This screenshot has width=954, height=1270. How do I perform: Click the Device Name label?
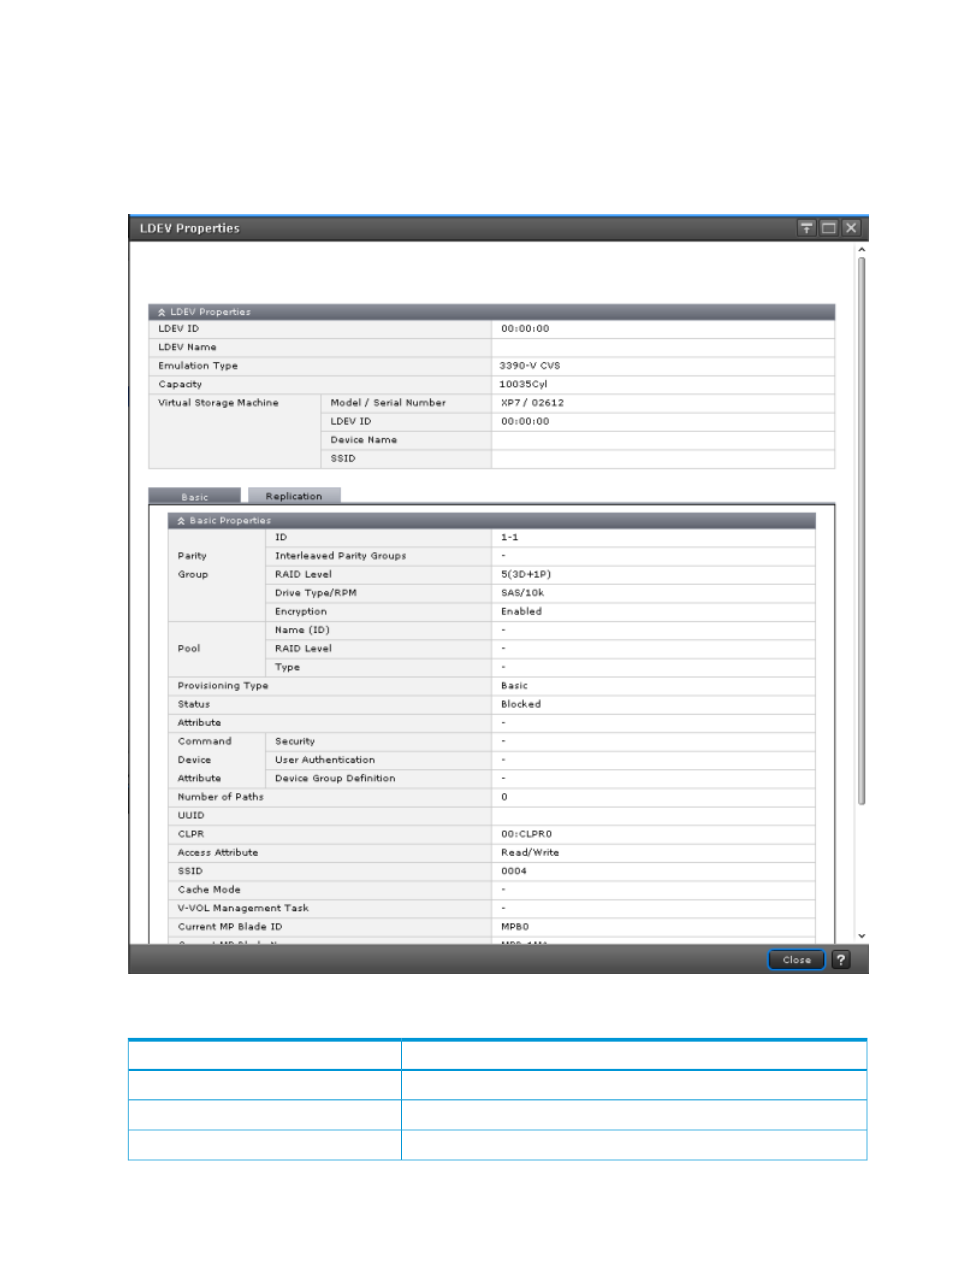(364, 440)
